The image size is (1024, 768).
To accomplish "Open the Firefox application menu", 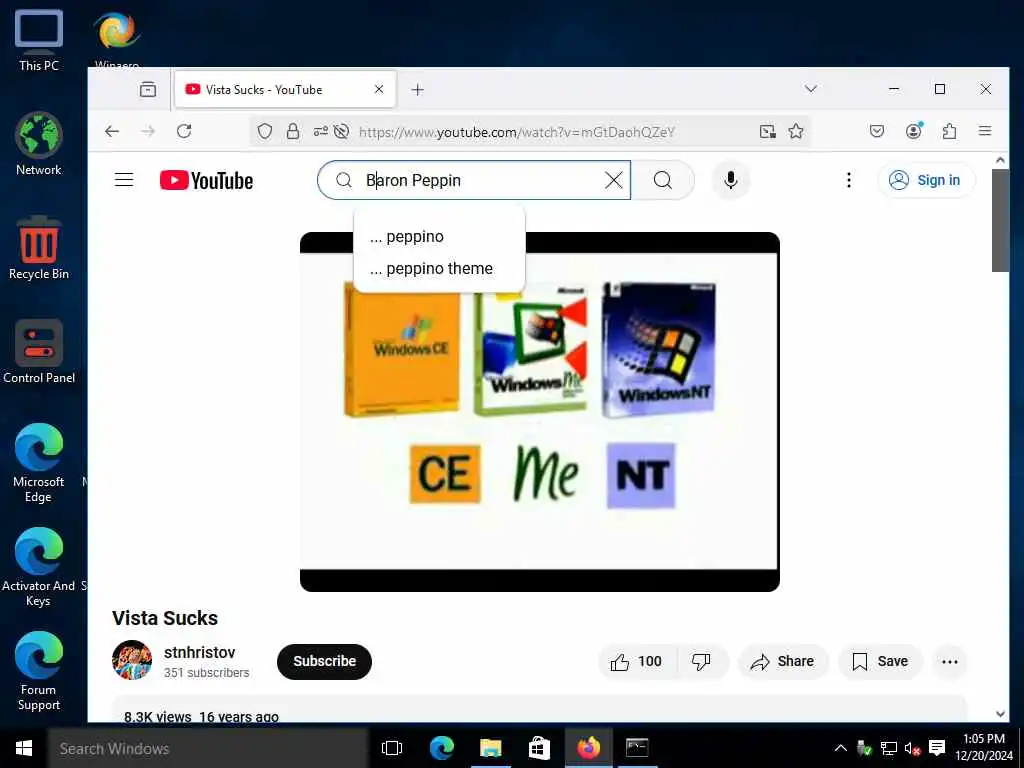I will pos(985,131).
